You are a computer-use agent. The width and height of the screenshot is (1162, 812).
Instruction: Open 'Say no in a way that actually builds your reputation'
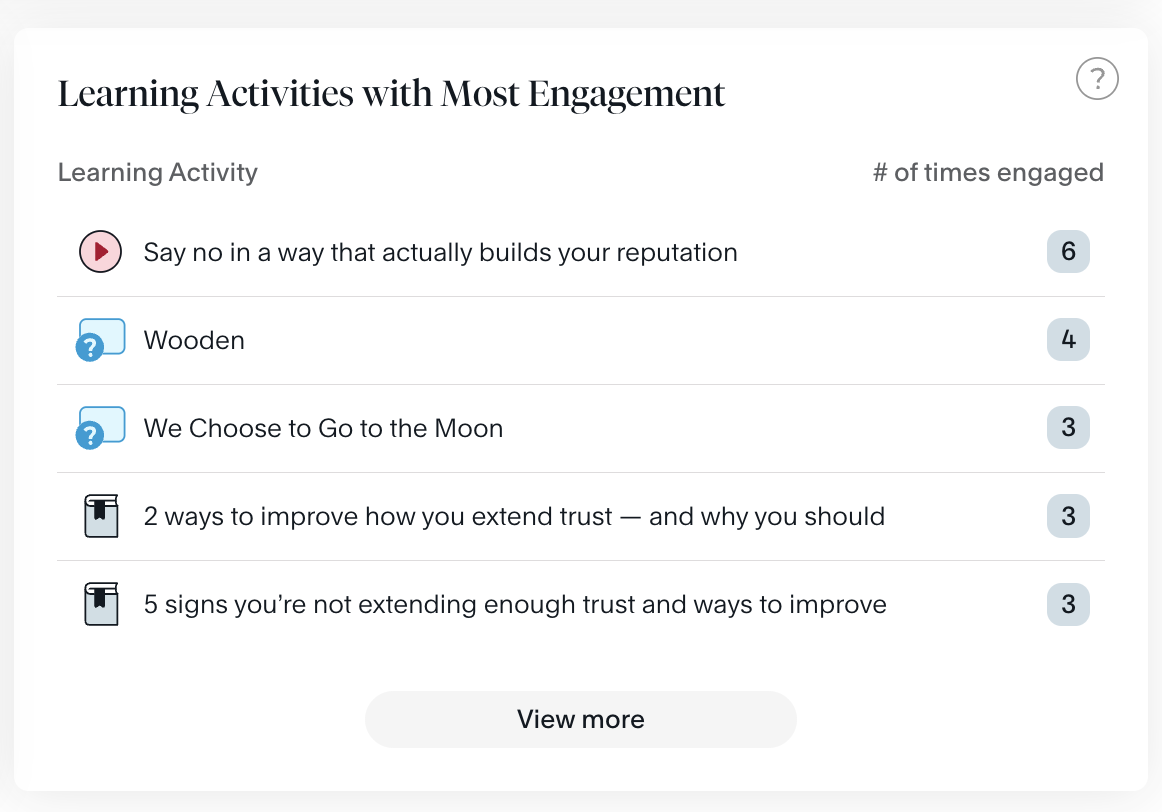tap(440, 252)
